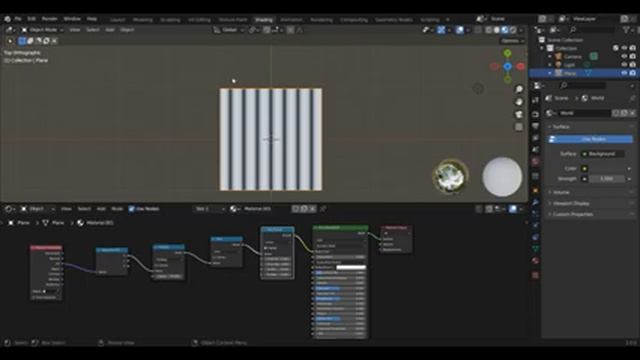Click the blue Z axis gizmo dot

507,66
